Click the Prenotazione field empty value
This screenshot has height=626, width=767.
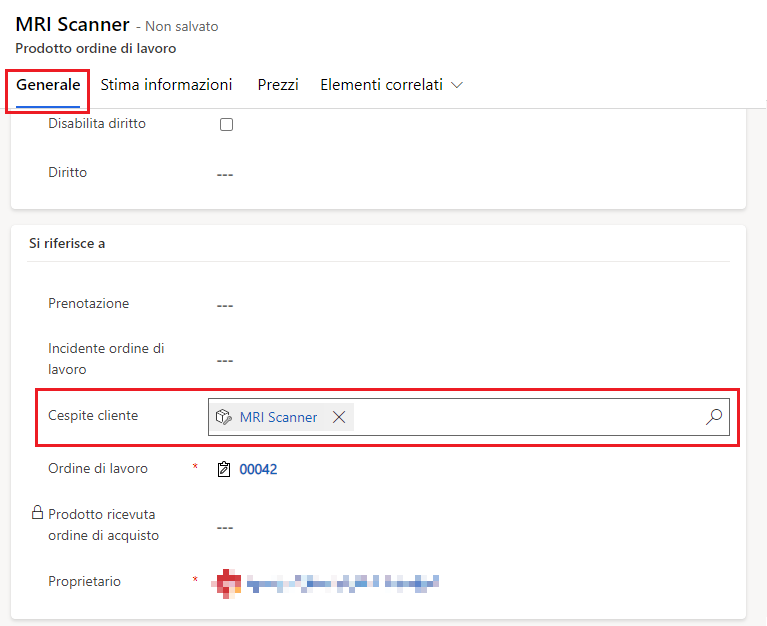(225, 306)
